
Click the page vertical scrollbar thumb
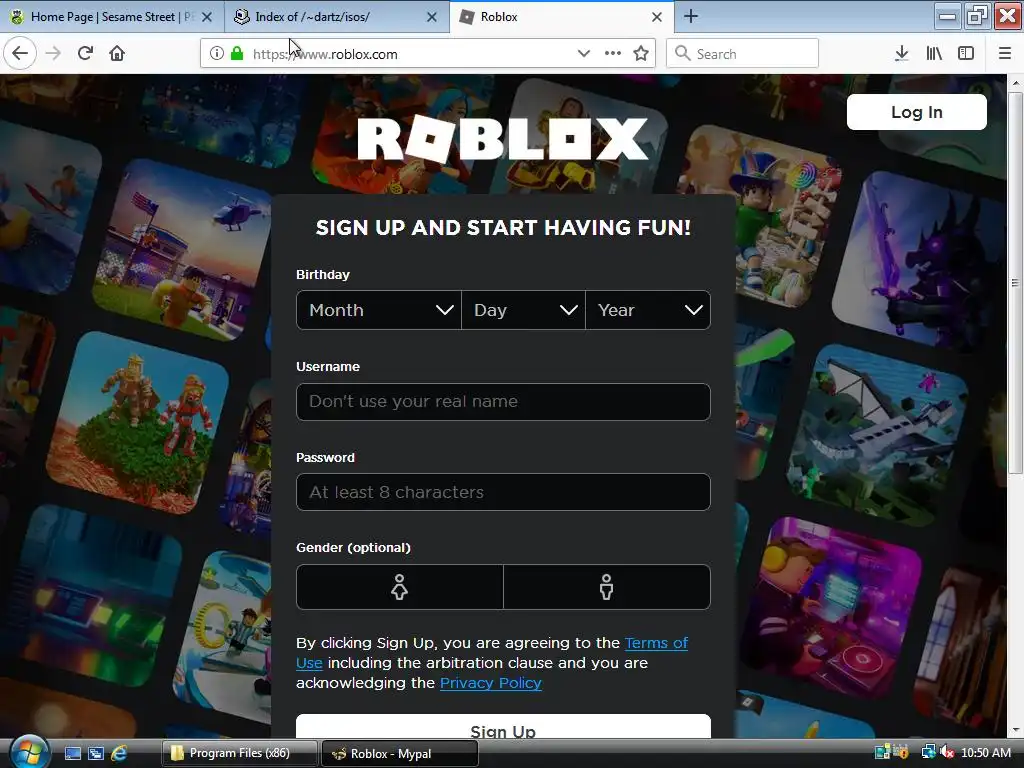[x=1014, y=282]
